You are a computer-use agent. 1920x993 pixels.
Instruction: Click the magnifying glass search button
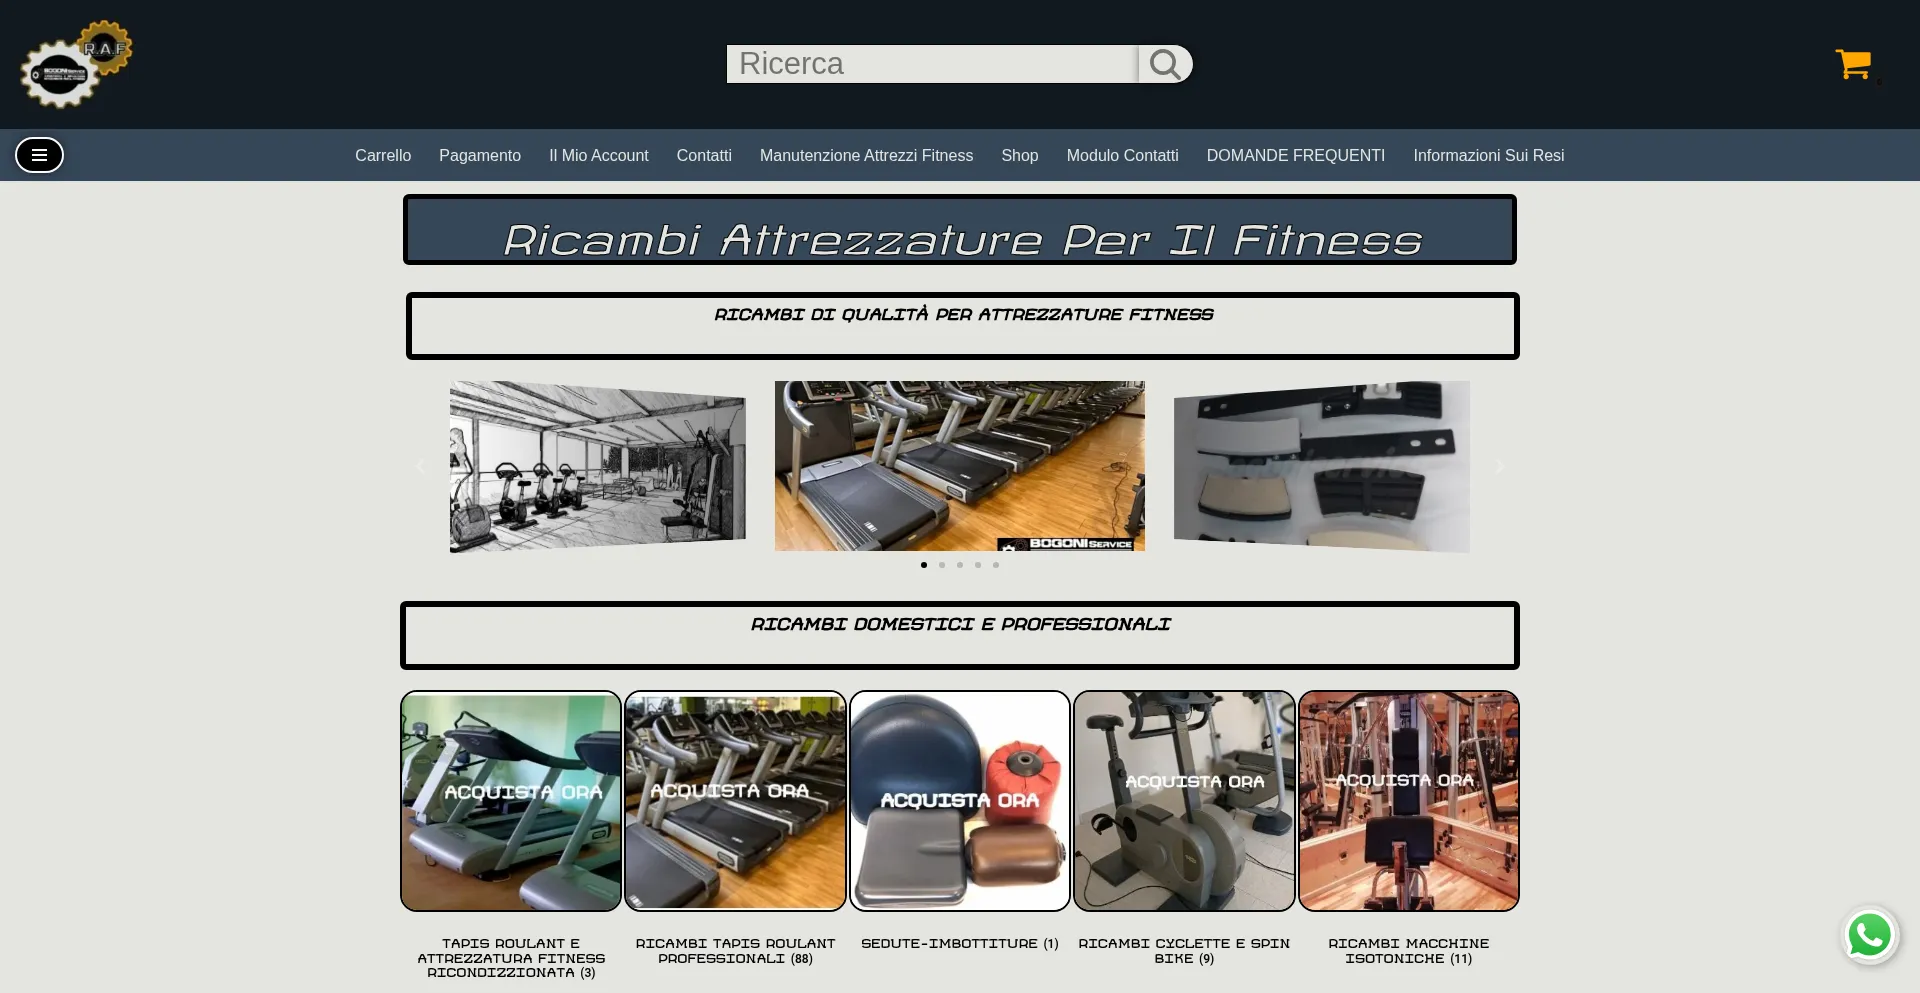click(x=1165, y=64)
